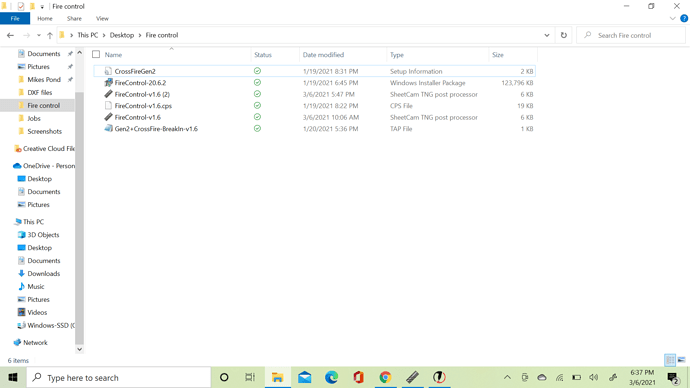Open the View ribbon tab

[102, 18]
